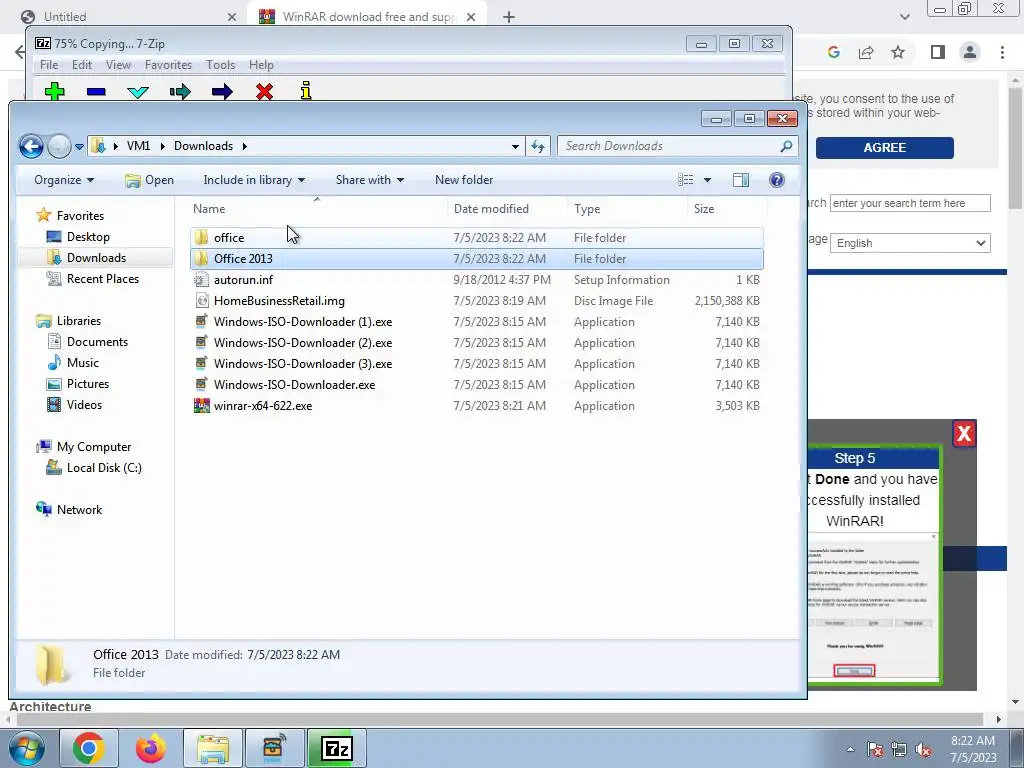Image resolution: width=1024 pixels, height=768 pixels.
Task: Toggle the preview pane icon in Explorer
Action: point(741,180)
